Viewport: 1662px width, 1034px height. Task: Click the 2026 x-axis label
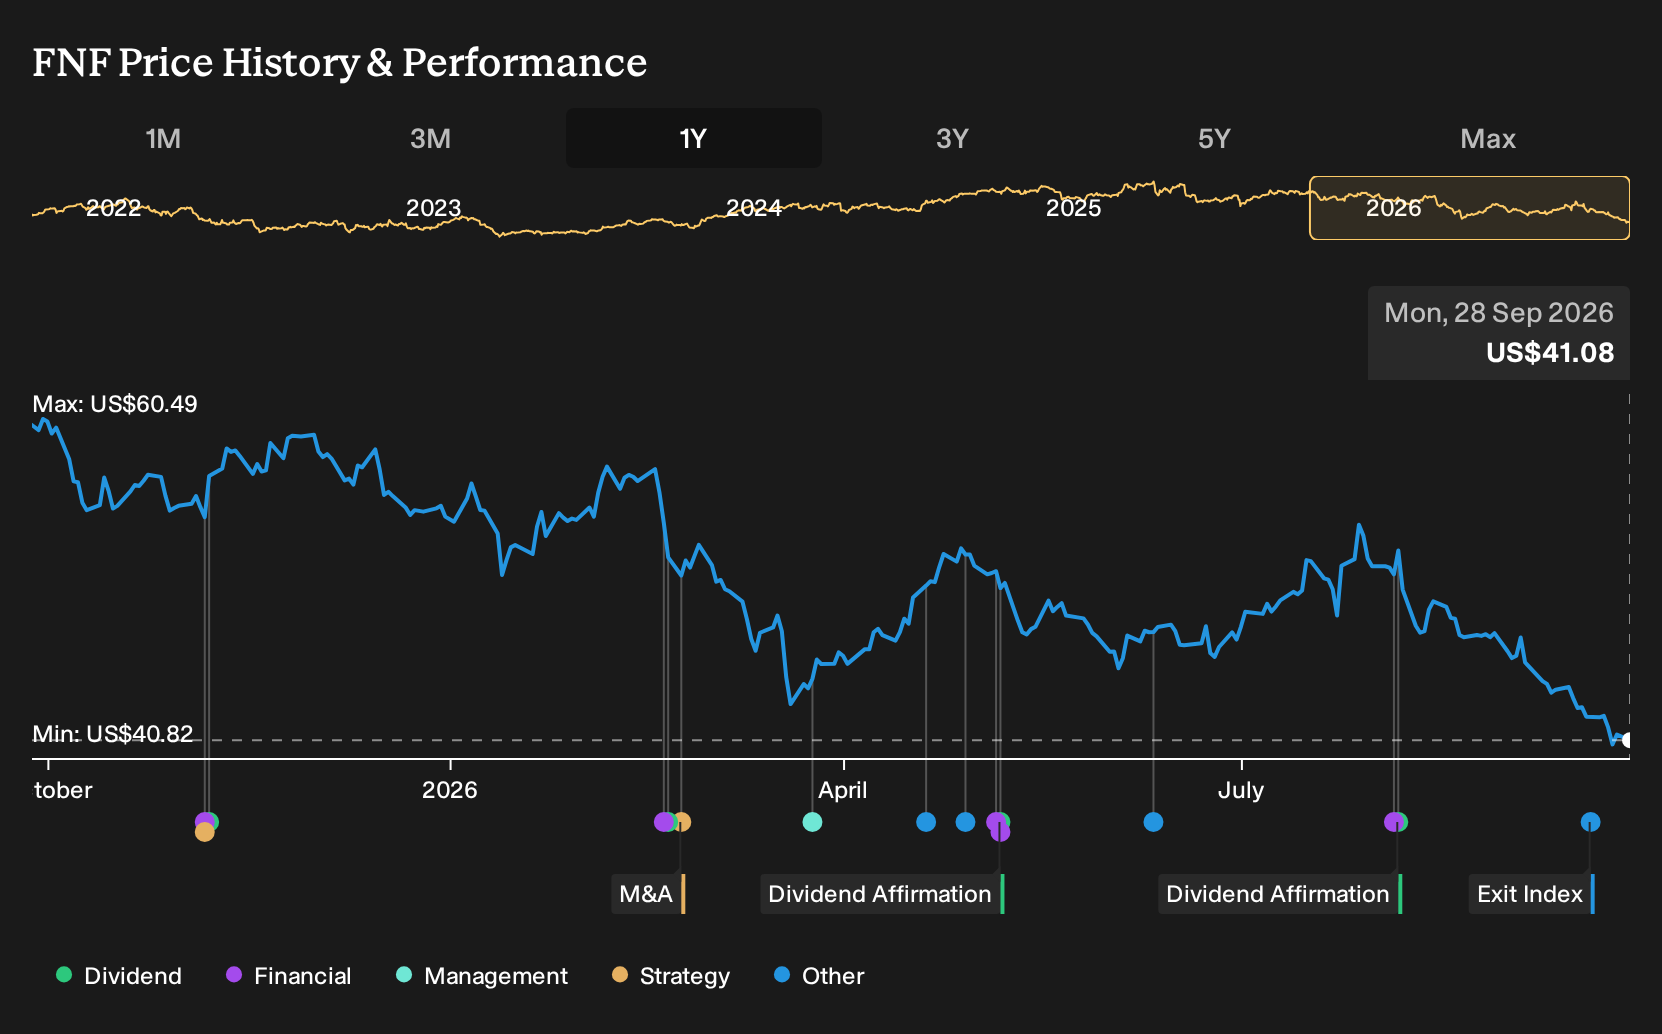tap(450, 790)
